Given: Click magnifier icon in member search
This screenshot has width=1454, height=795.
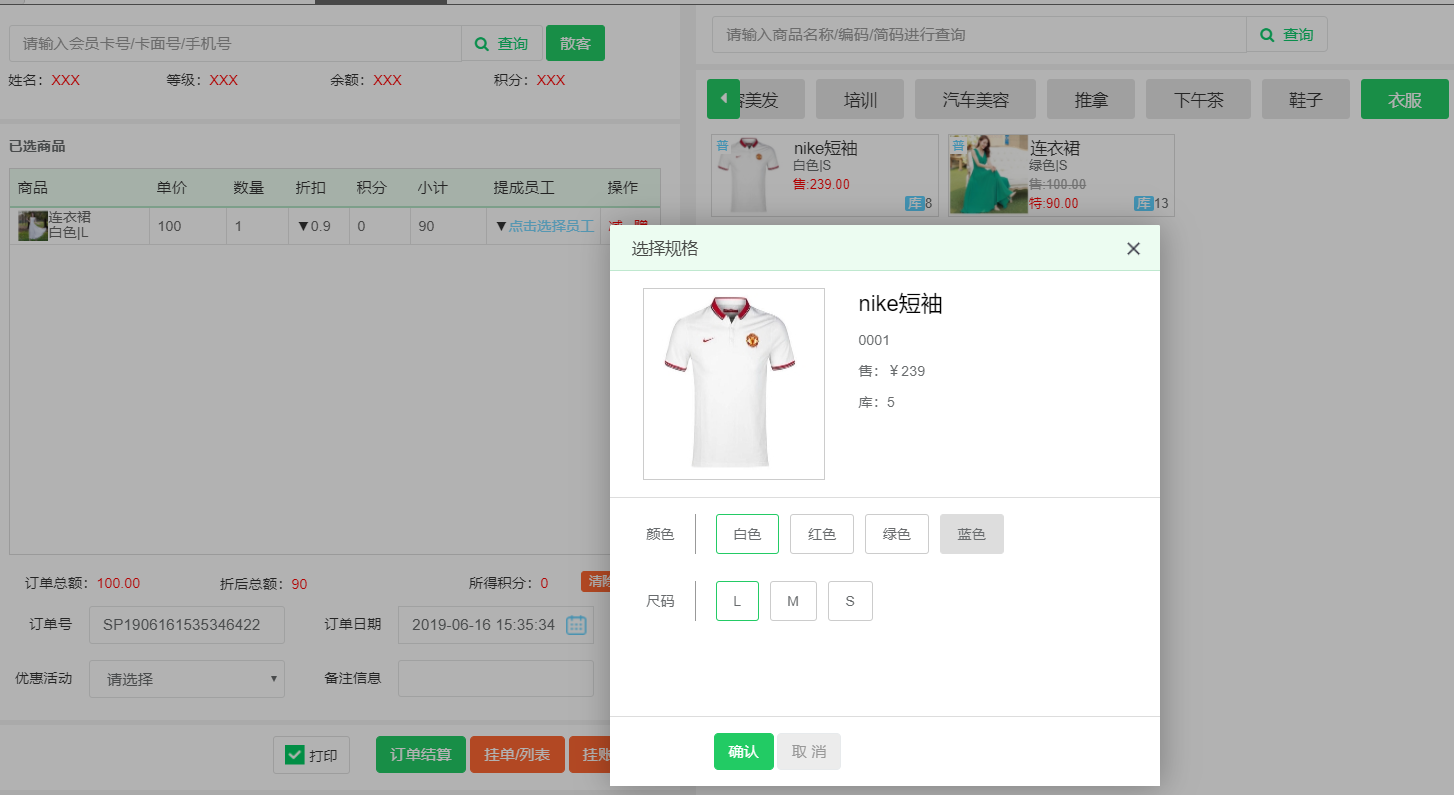Looking at the screenshot, I should (x=481, y=44).
